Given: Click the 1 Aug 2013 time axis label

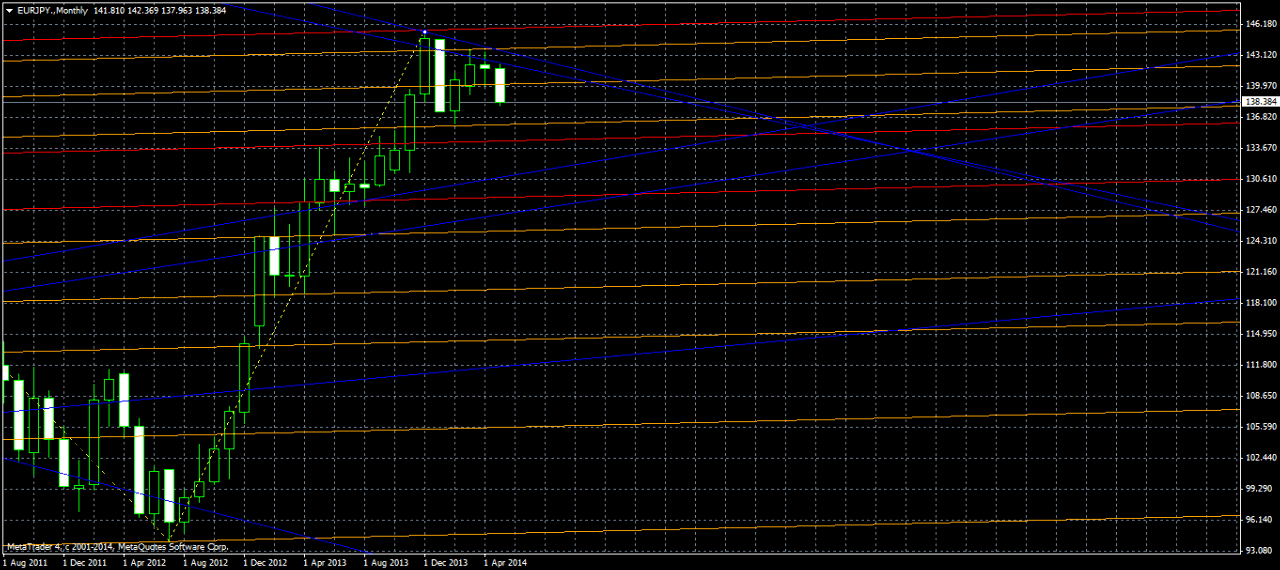Looking at the screenshot, I should (386, 563).
